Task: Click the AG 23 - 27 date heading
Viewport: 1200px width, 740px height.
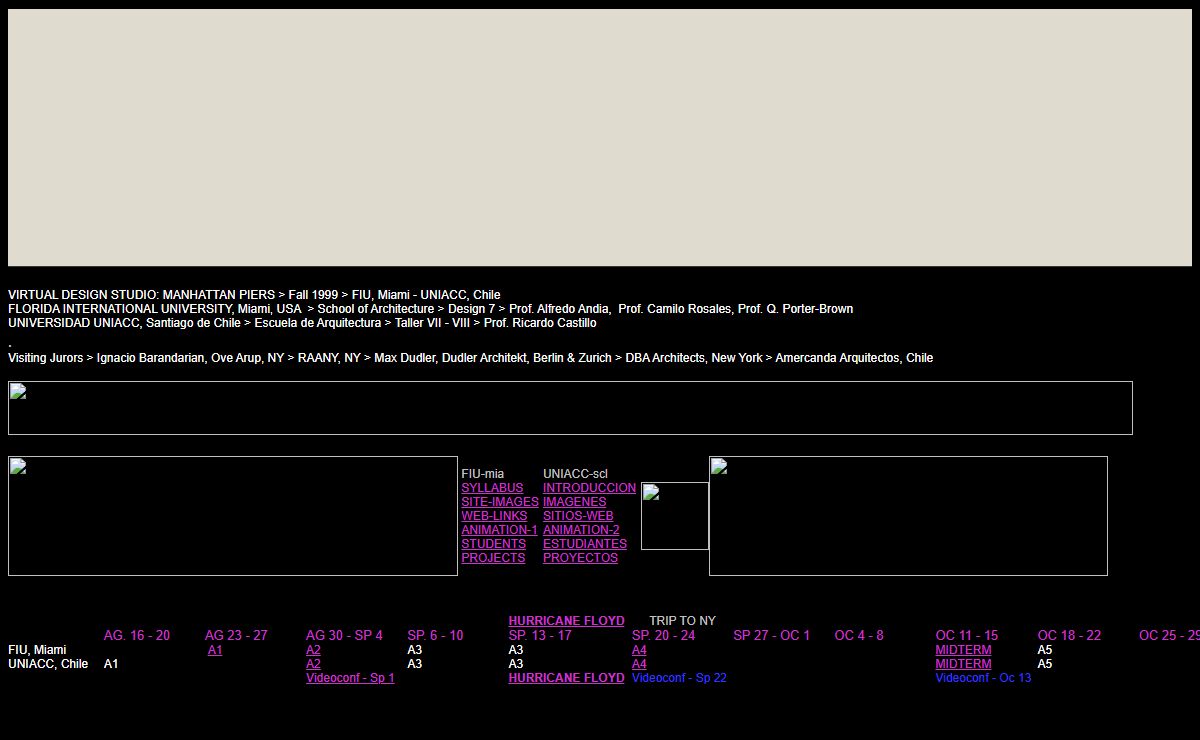Action: pyautogui.click(x=236, y=635)
